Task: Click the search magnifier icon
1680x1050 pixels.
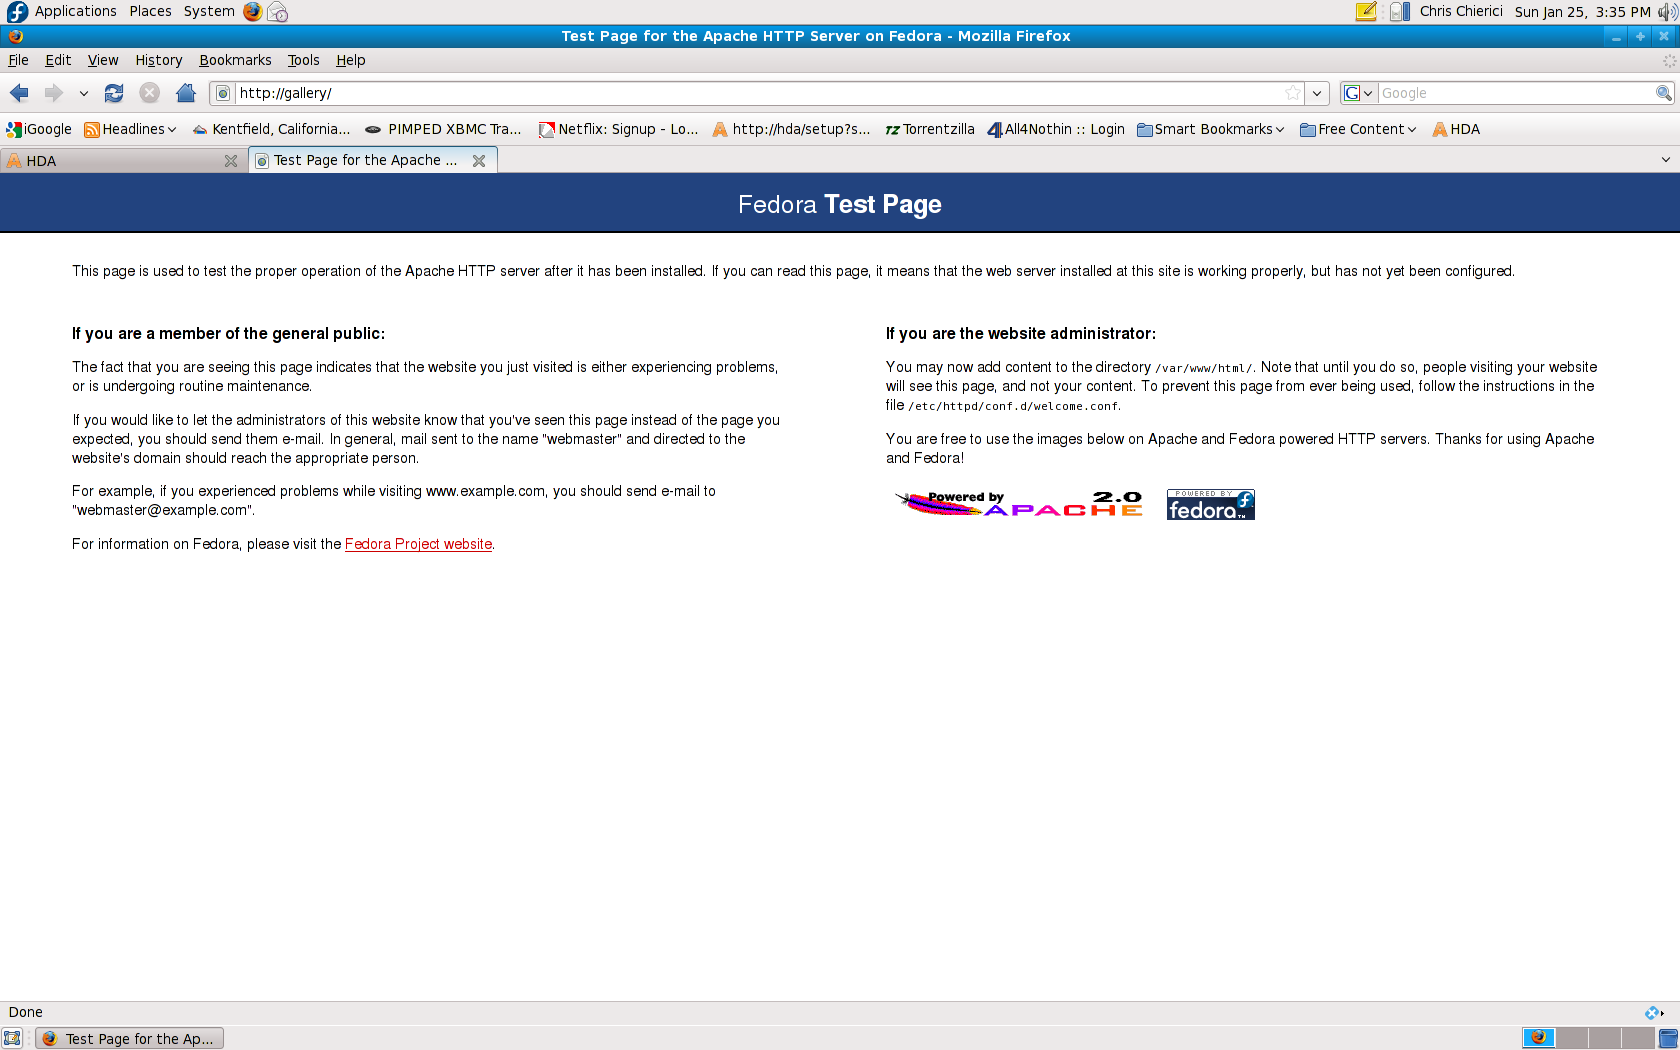Action: pos(1663,93)
